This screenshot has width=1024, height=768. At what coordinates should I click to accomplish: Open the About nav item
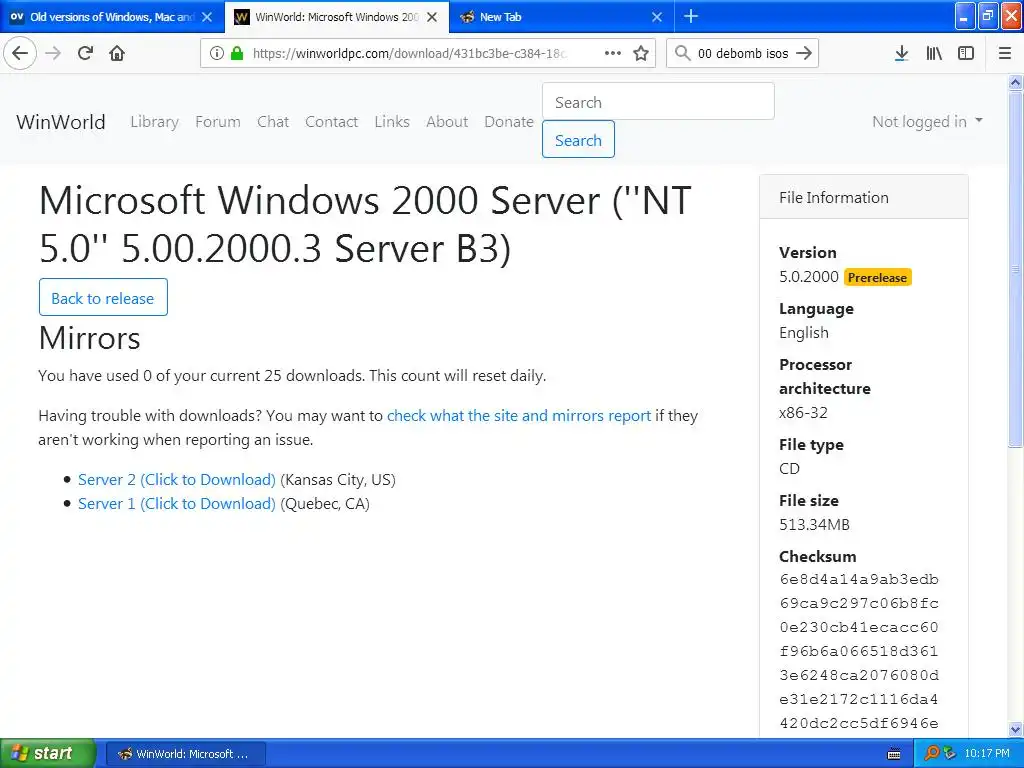[x=447, y=121]
